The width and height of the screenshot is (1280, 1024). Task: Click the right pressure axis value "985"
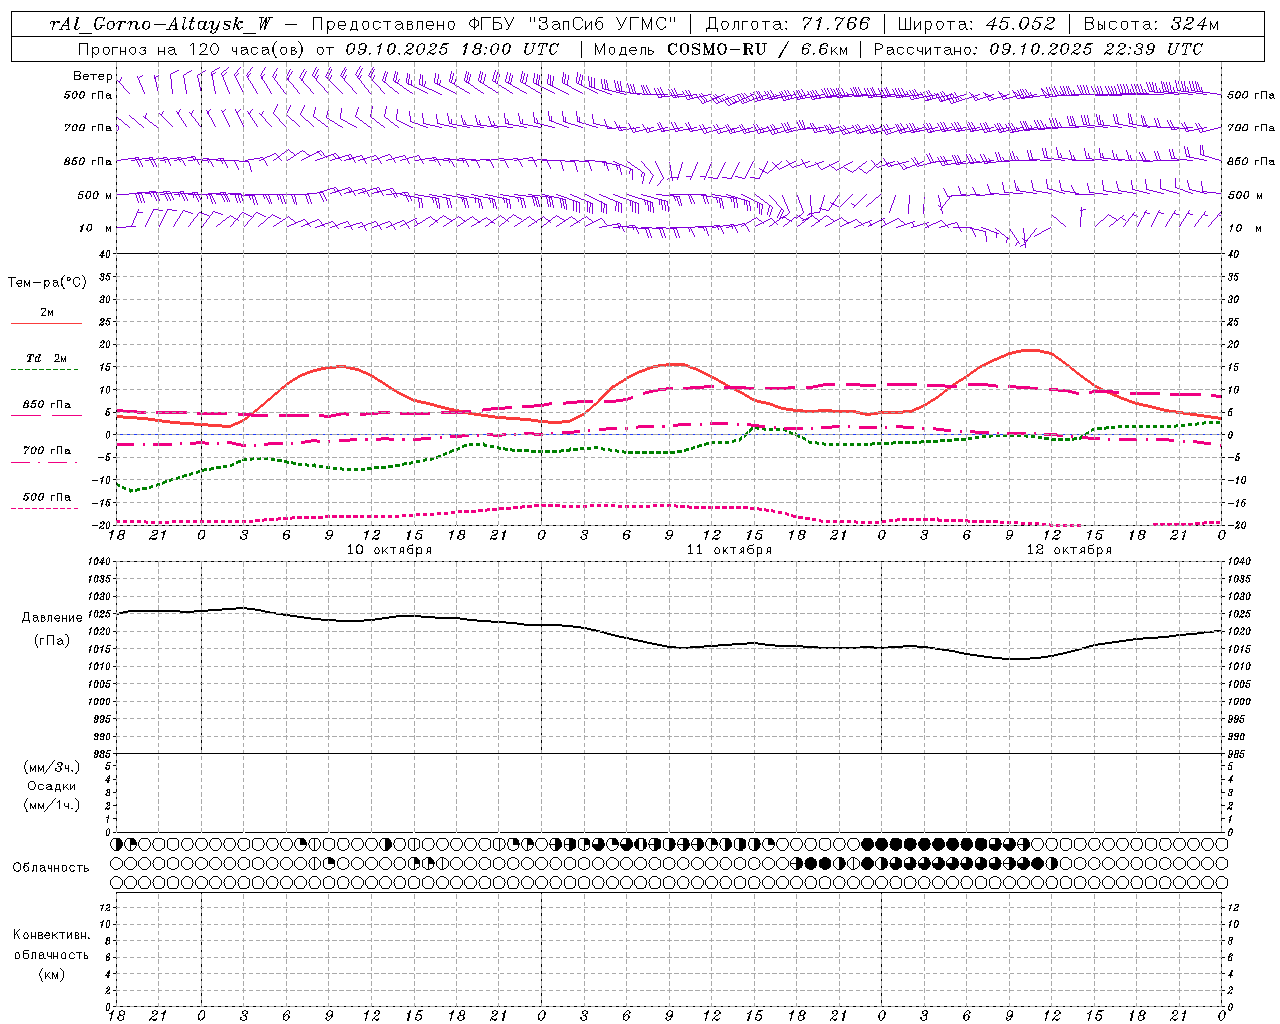coord(1238,754)
